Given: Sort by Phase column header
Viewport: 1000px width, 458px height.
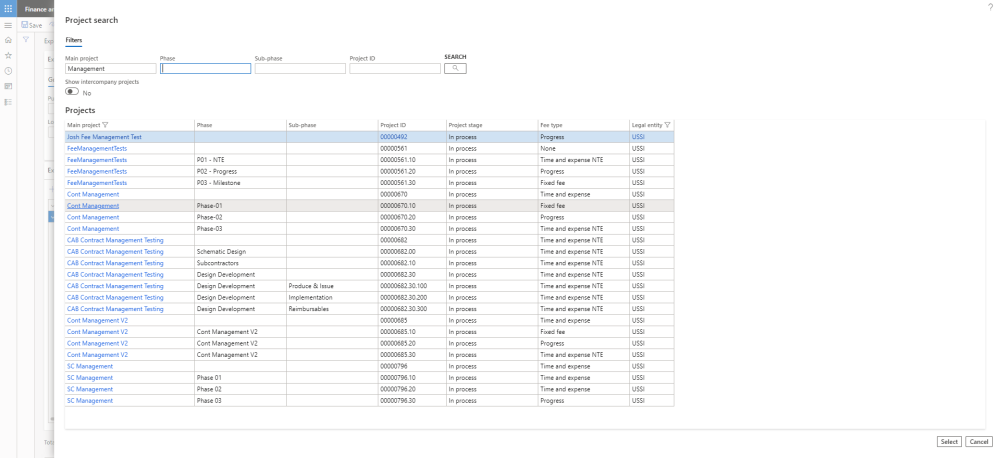Looking at the screenshot, I should (205, 125).
